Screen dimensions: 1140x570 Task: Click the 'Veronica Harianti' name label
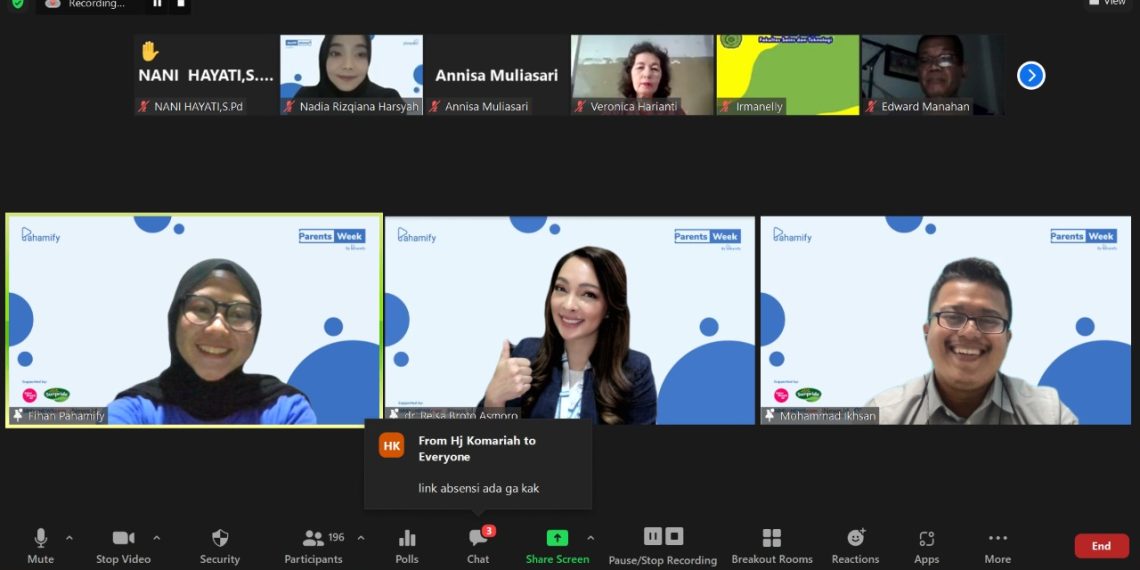tap(634, 107)
